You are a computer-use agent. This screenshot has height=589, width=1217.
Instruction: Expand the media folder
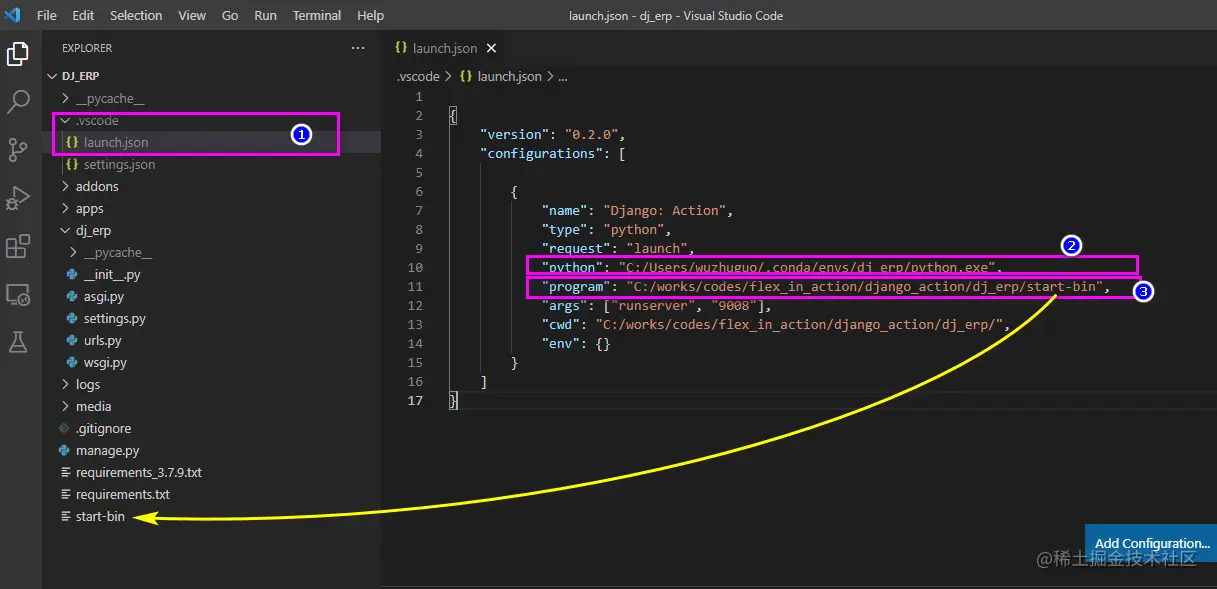click(93, 406)
